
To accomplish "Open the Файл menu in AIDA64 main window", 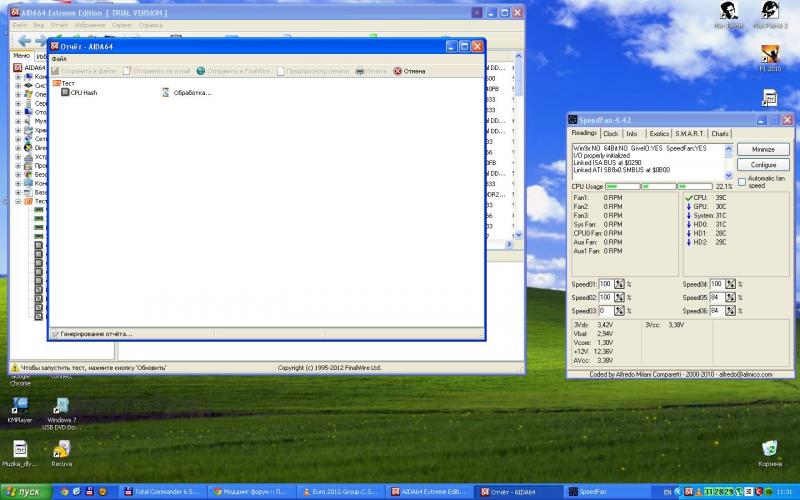I will coord(19,25).
